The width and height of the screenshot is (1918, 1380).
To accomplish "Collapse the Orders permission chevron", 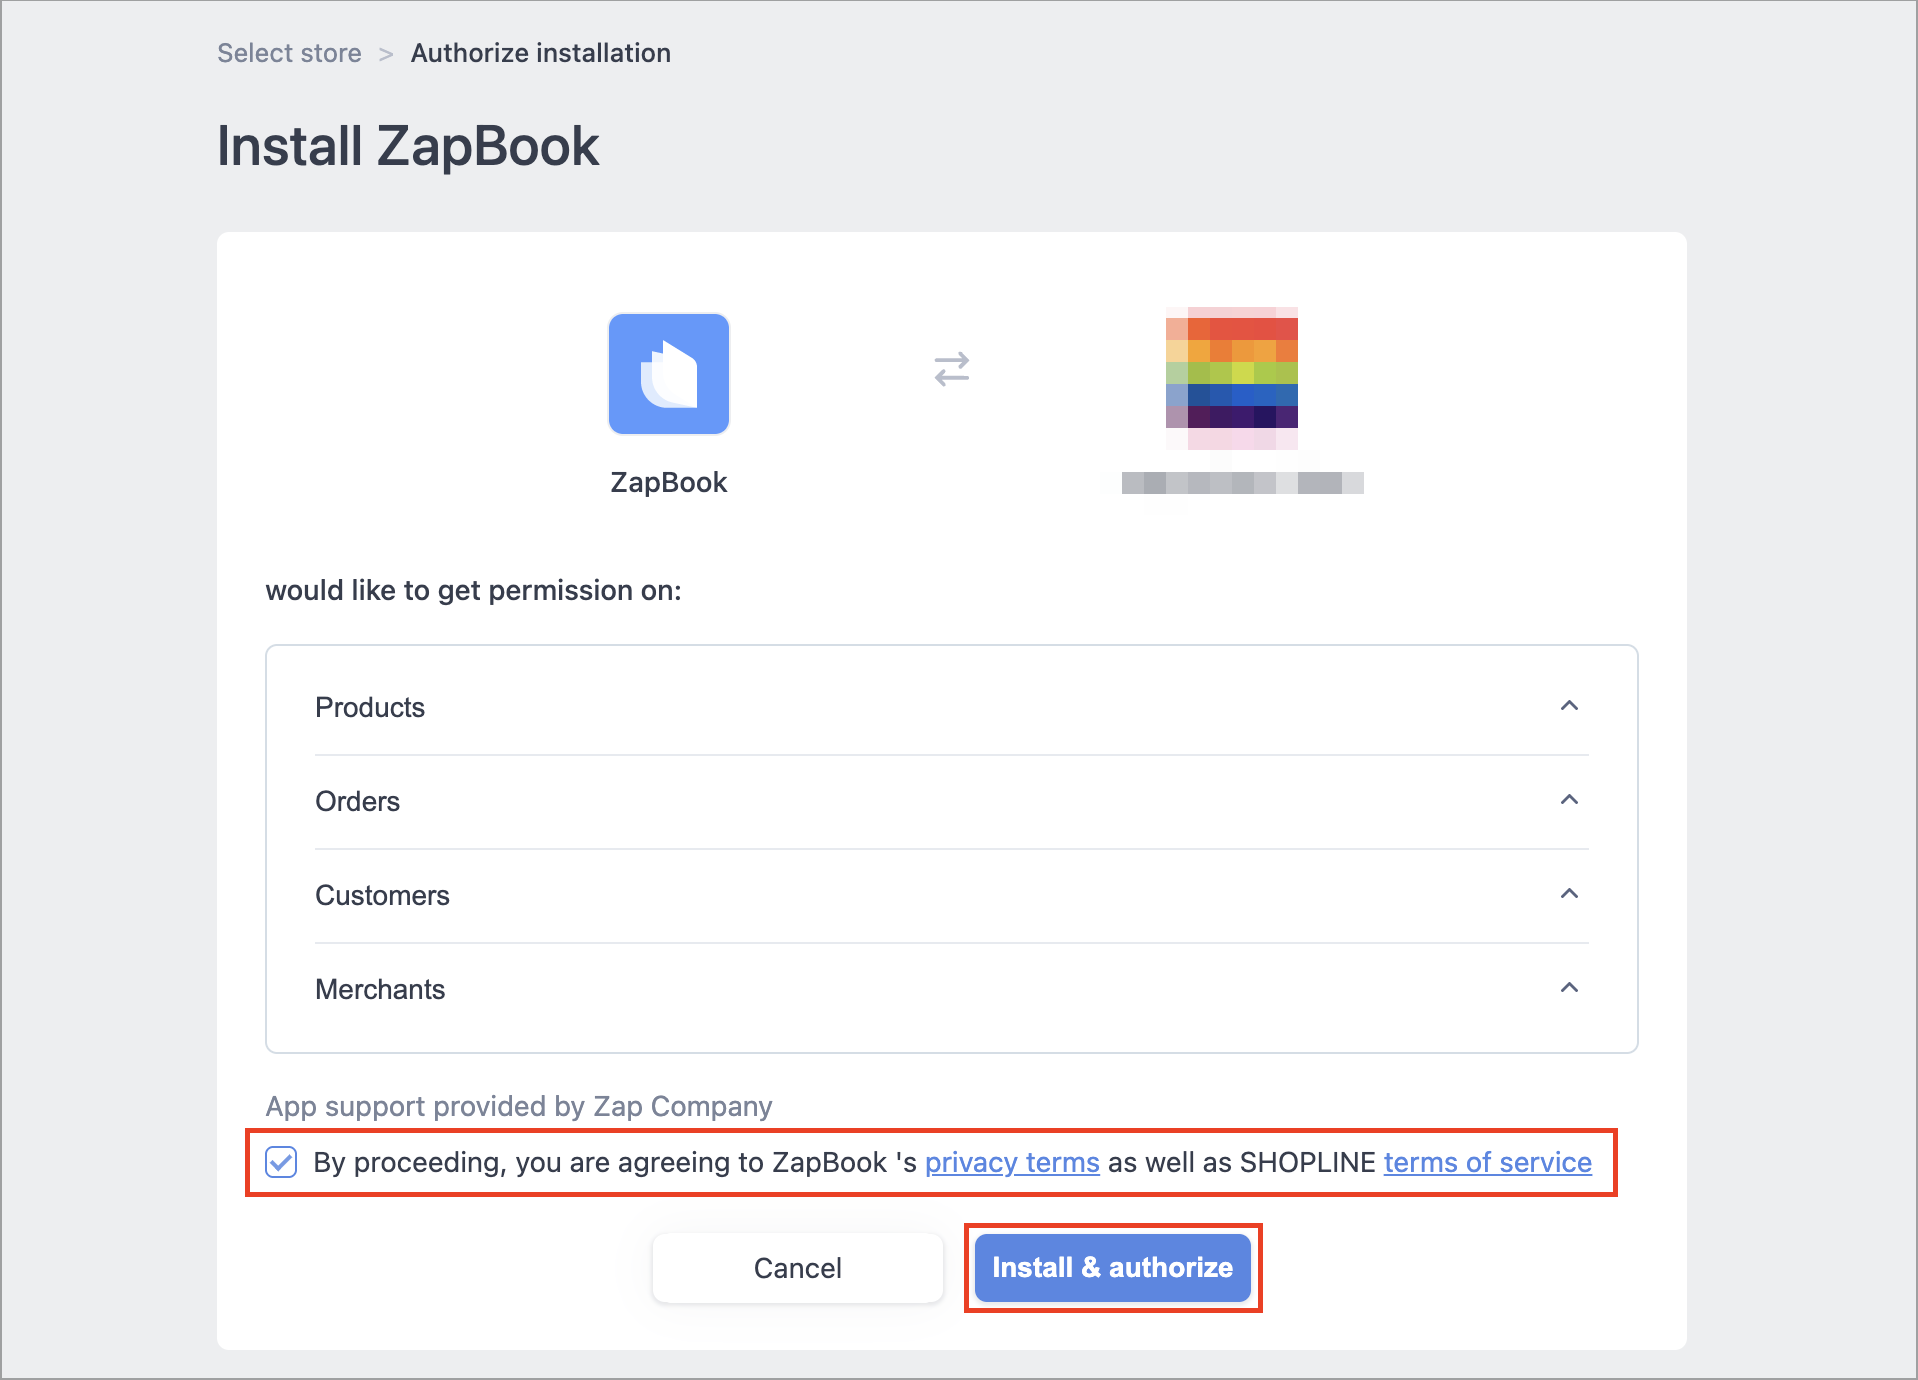I will (1569, 800).
